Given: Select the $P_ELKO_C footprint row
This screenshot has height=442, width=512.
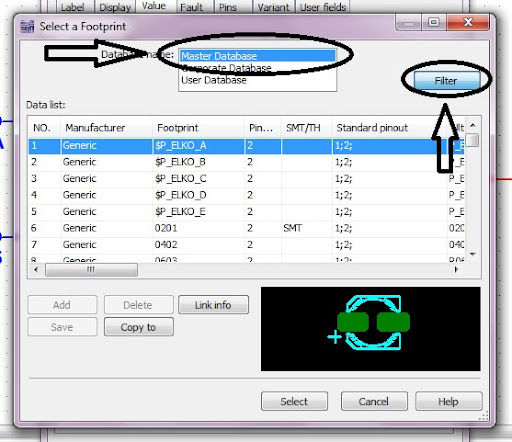Looking at the screenshot, I should [246, 179].
